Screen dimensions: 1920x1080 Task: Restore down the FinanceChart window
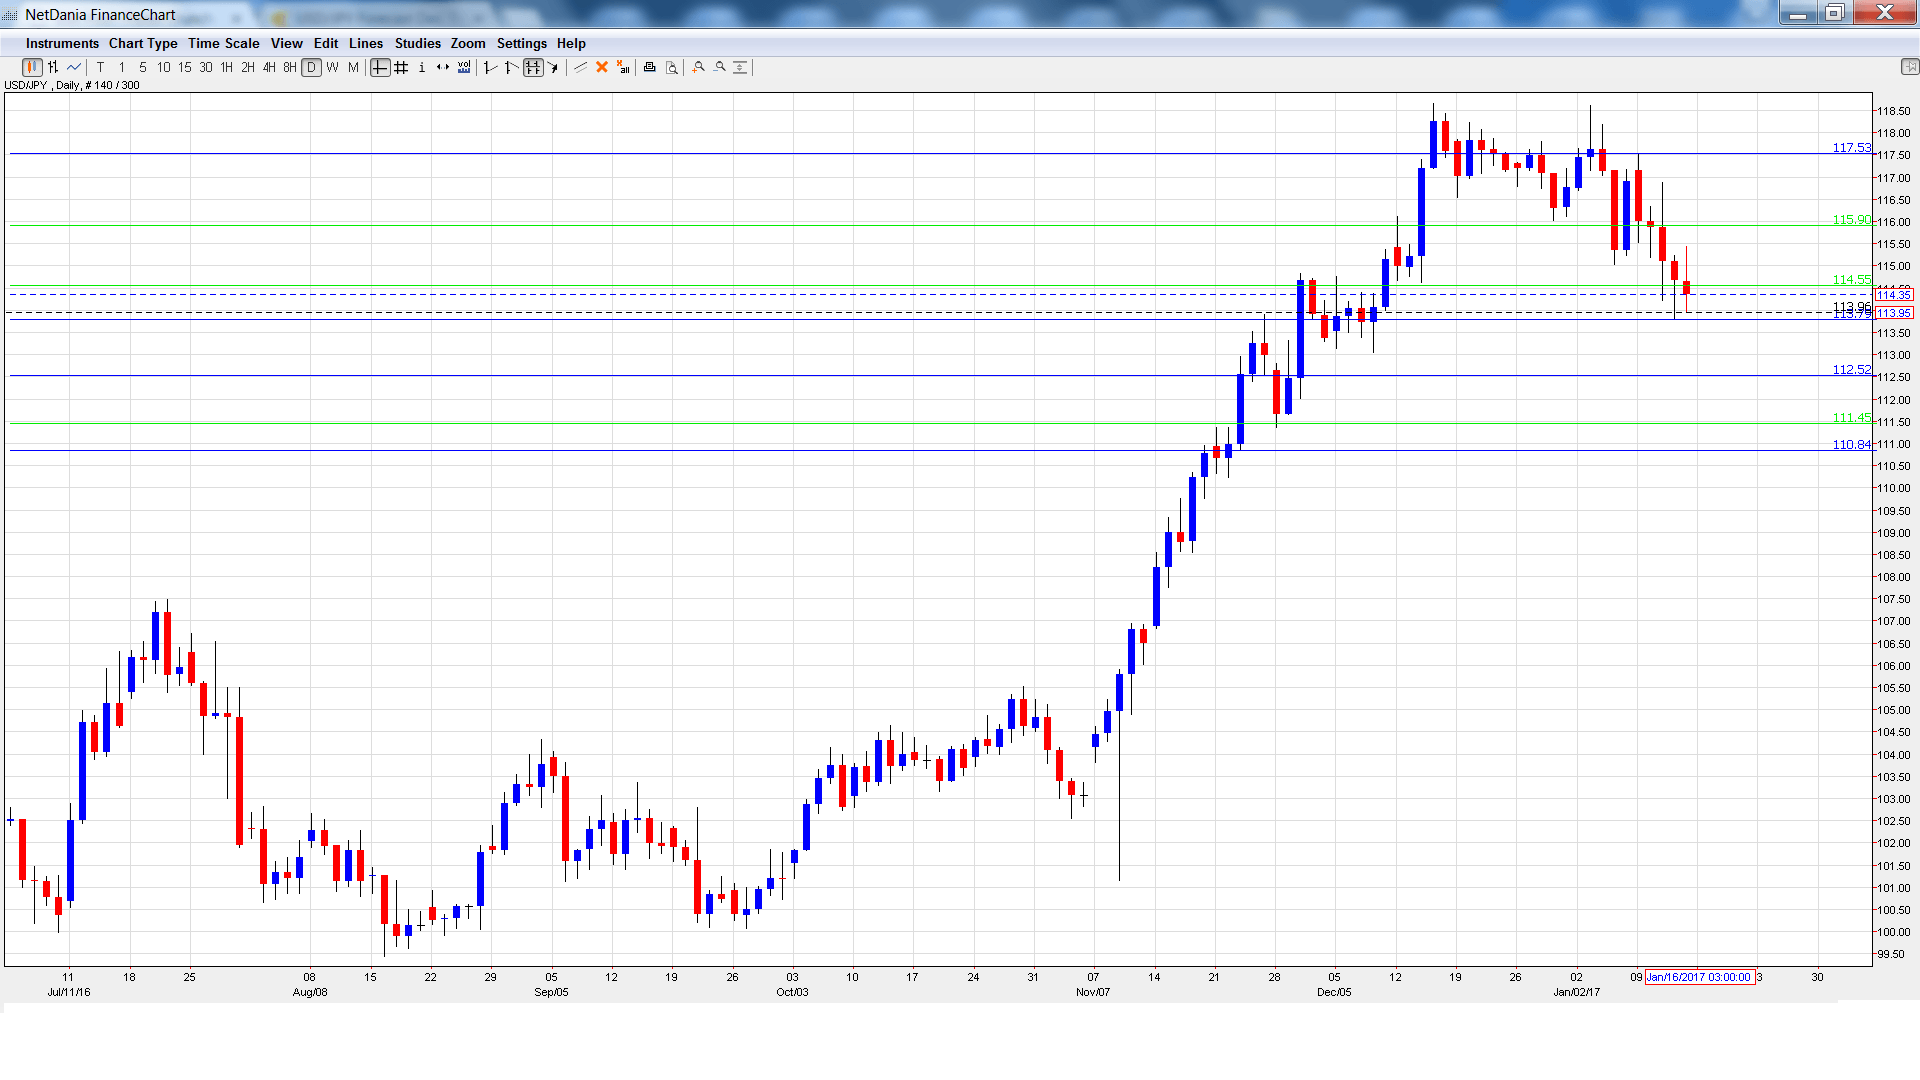coord(1834,13)
